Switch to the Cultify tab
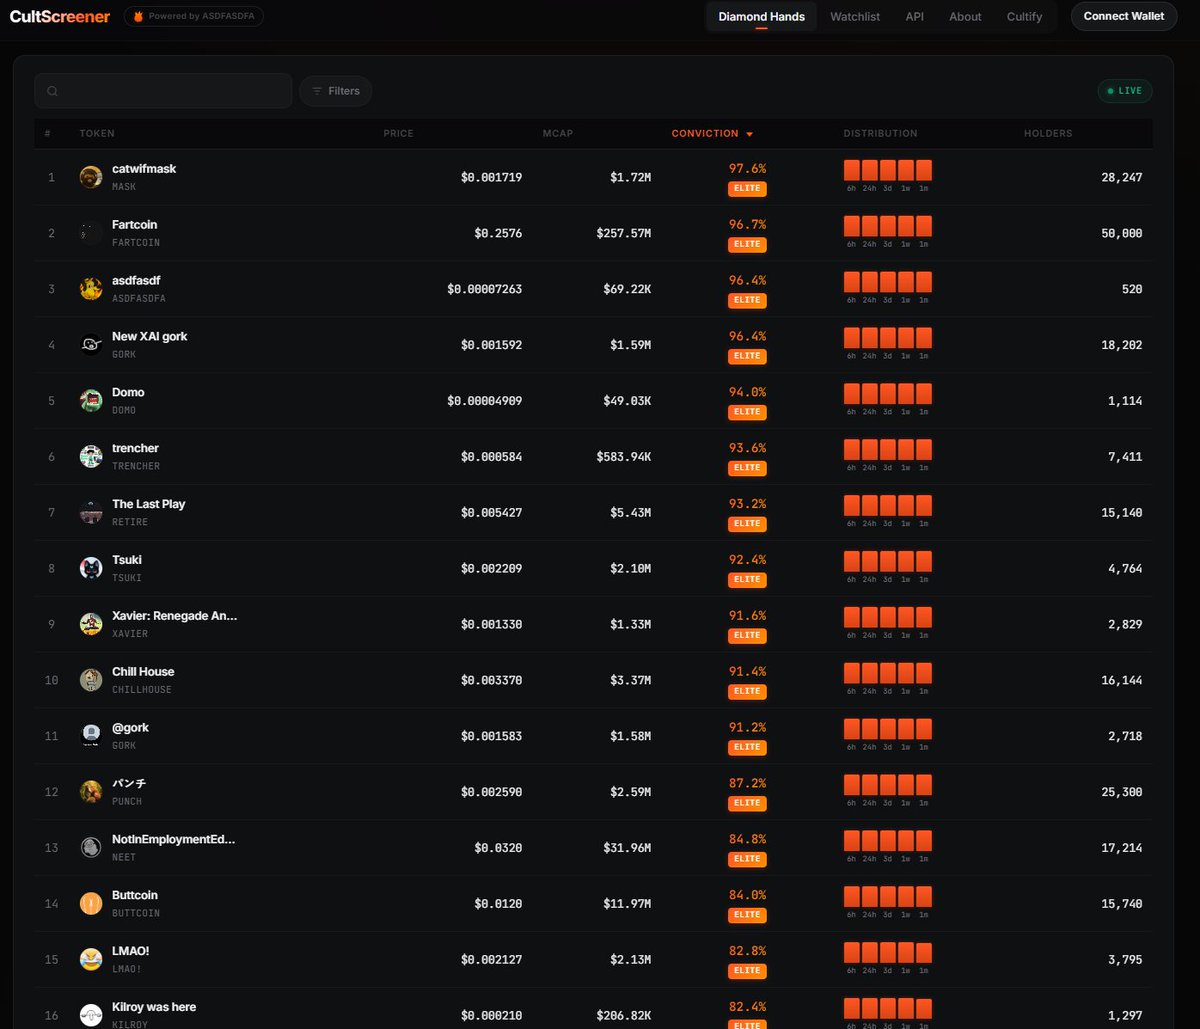Screen dimensions: 1200x1029 pyautogui.click(x=1025, y=16)
